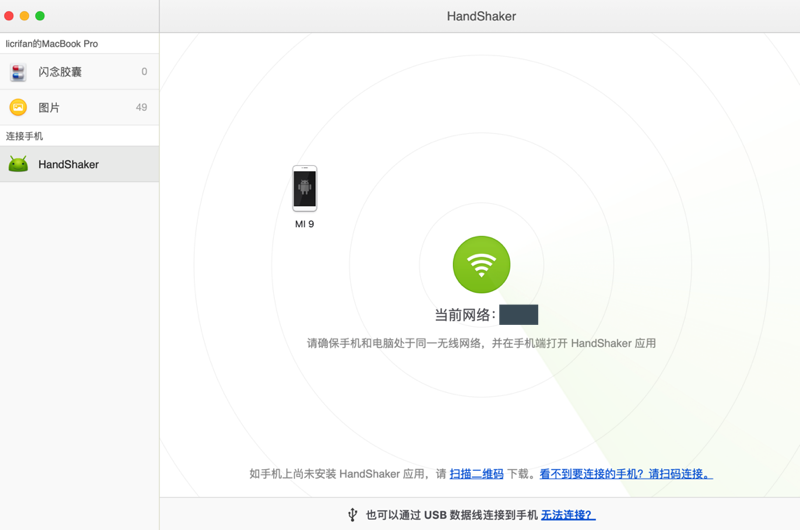Open the 无法连接？ help link

pyautogui.click(x=568, y=515)
